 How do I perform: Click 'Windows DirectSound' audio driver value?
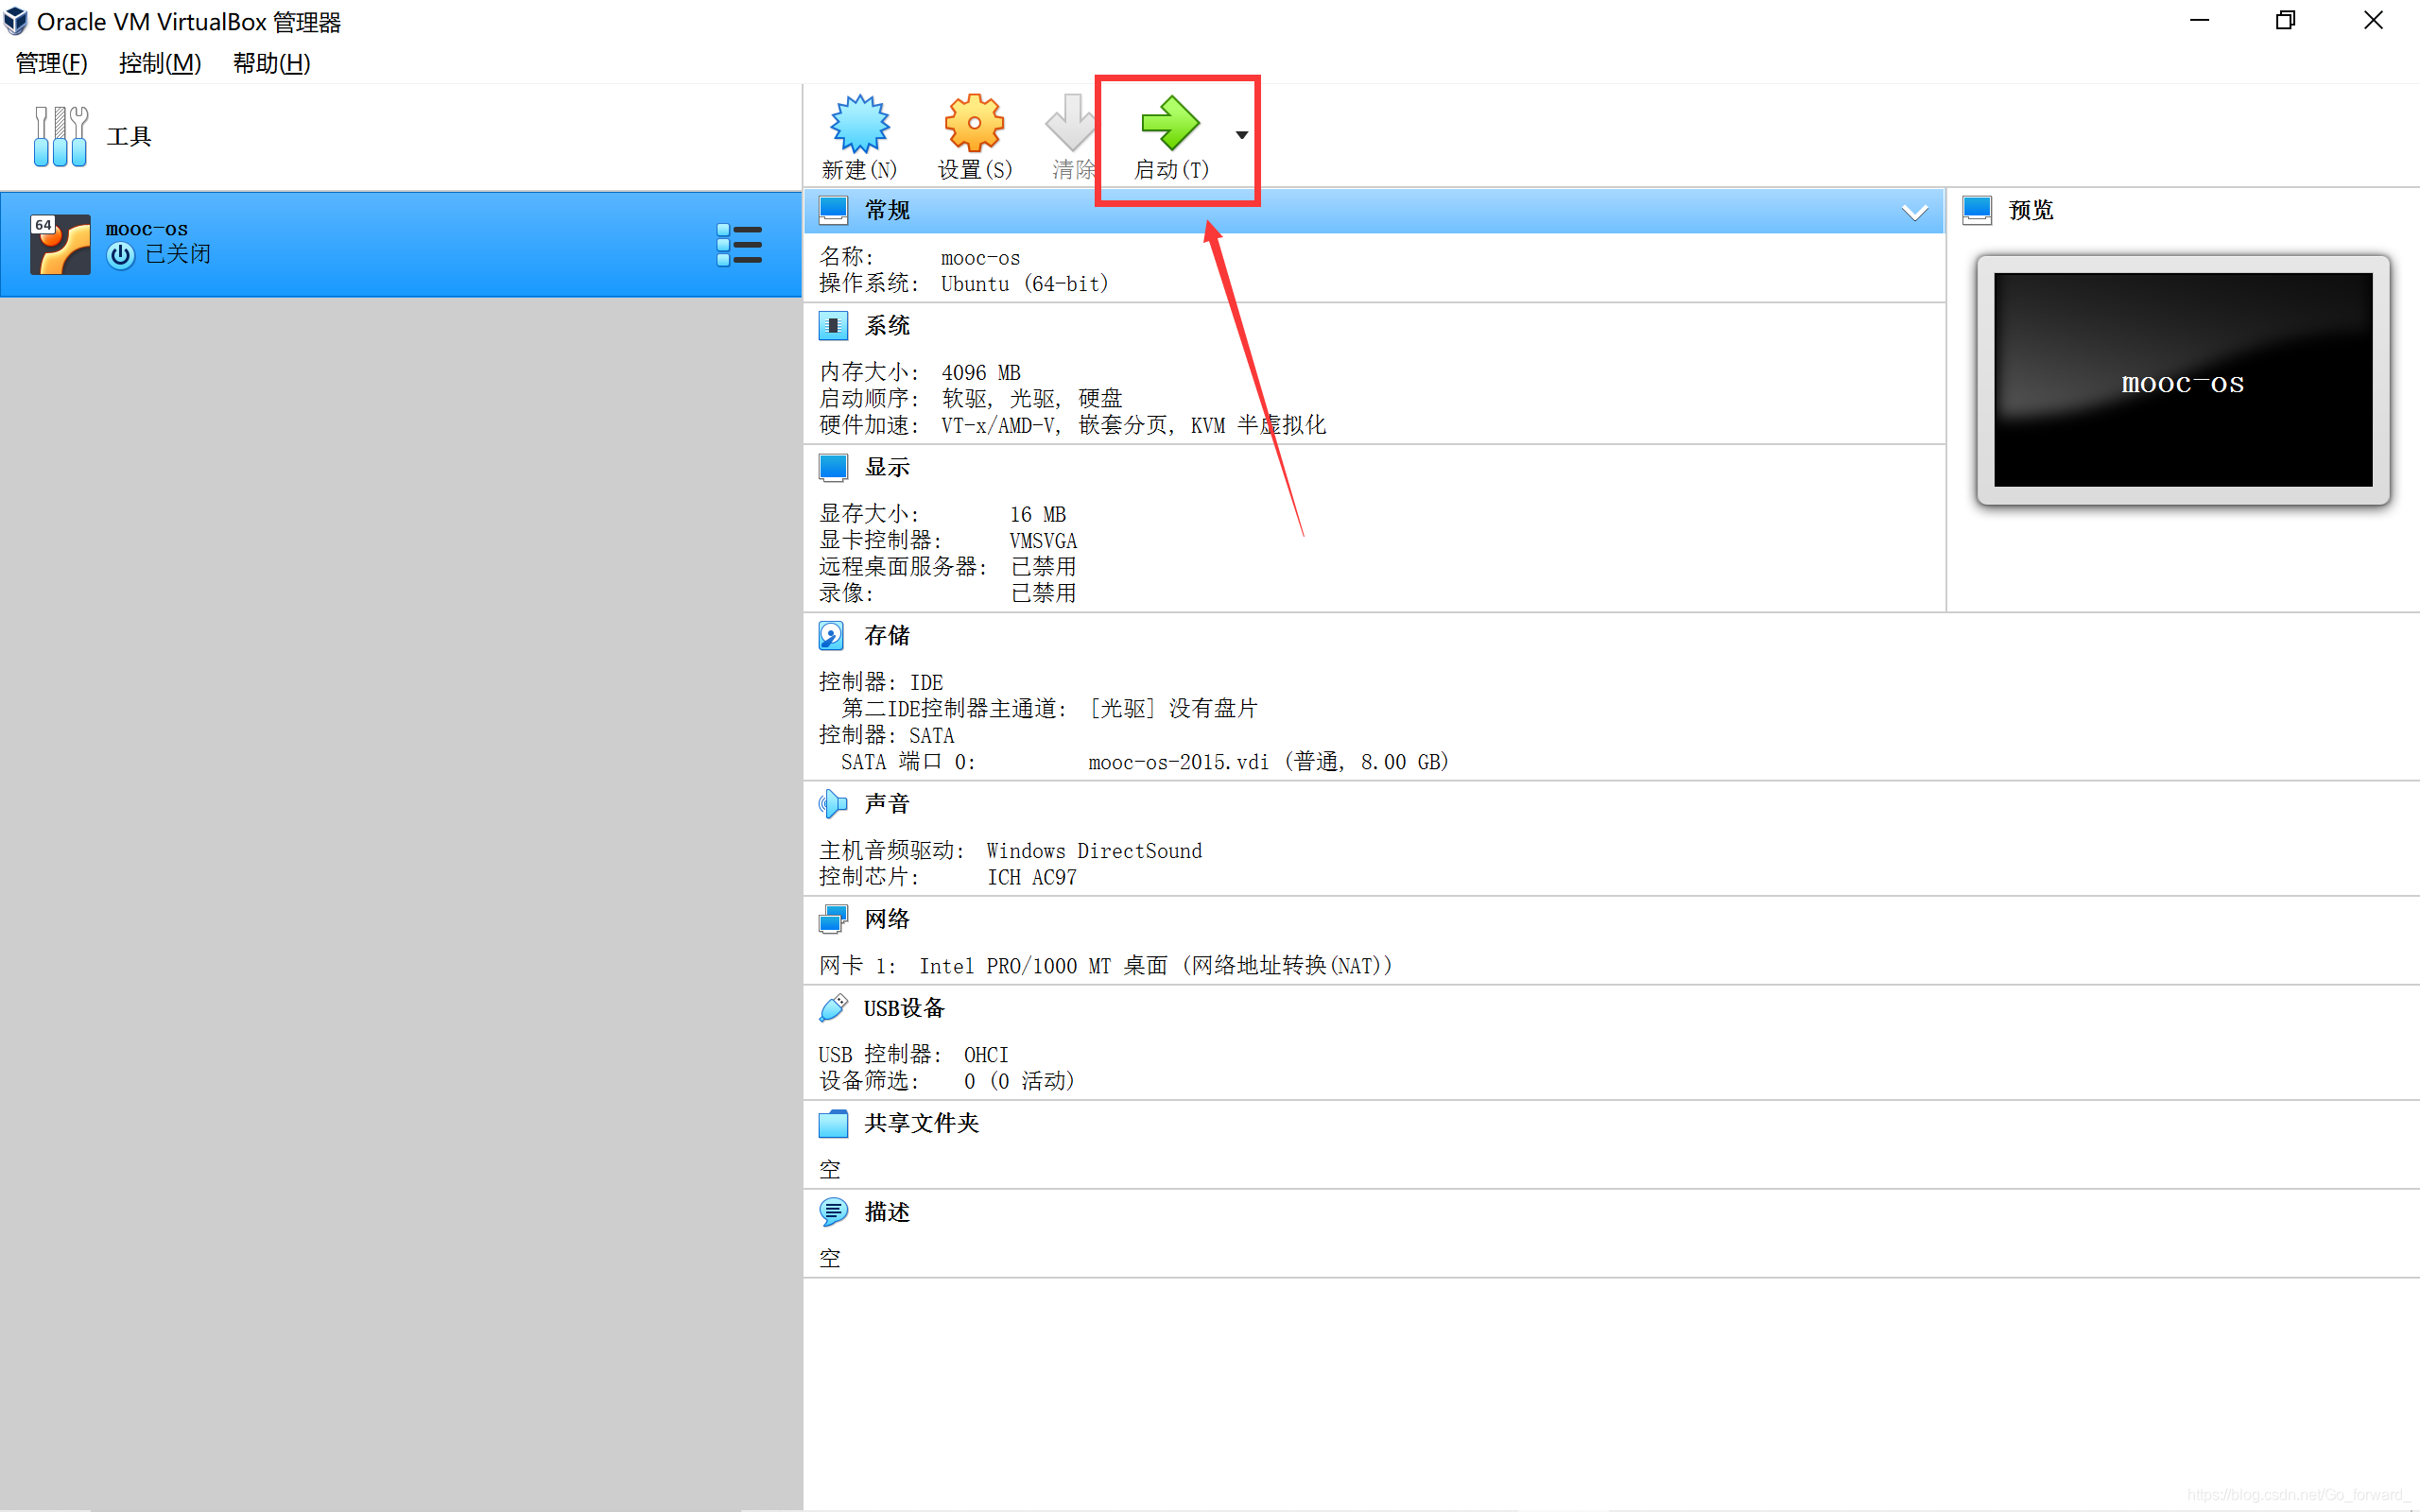pyautogui.click(x=1094, y=851)
